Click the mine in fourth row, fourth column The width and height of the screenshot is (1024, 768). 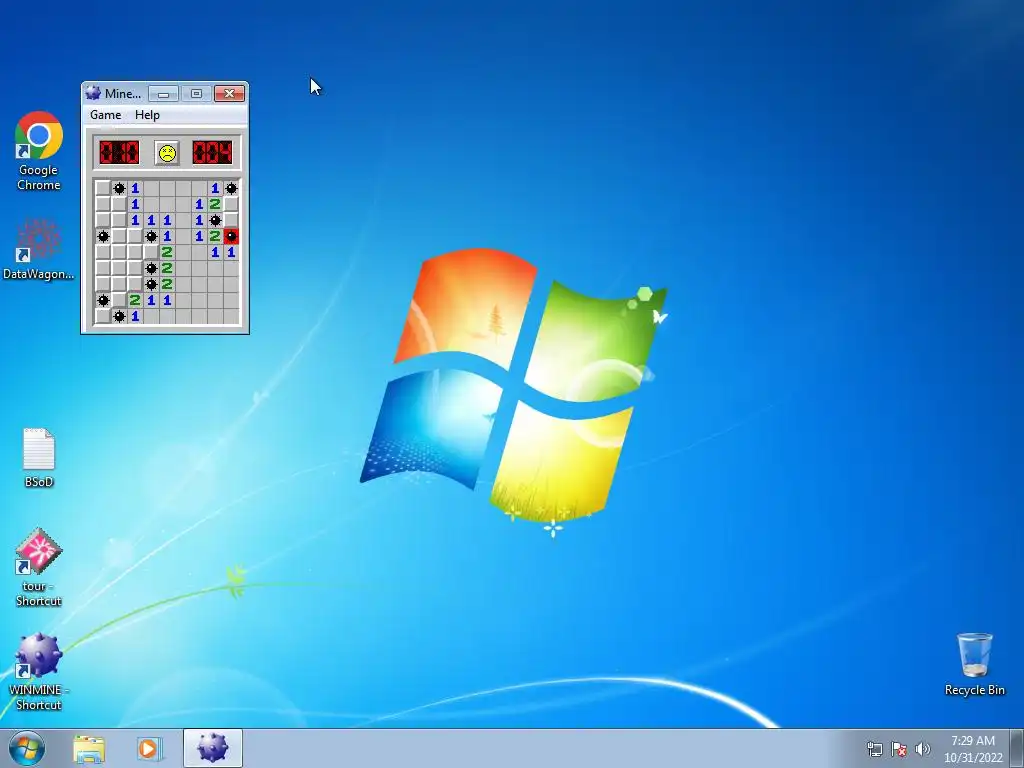(x=151, y=236)
